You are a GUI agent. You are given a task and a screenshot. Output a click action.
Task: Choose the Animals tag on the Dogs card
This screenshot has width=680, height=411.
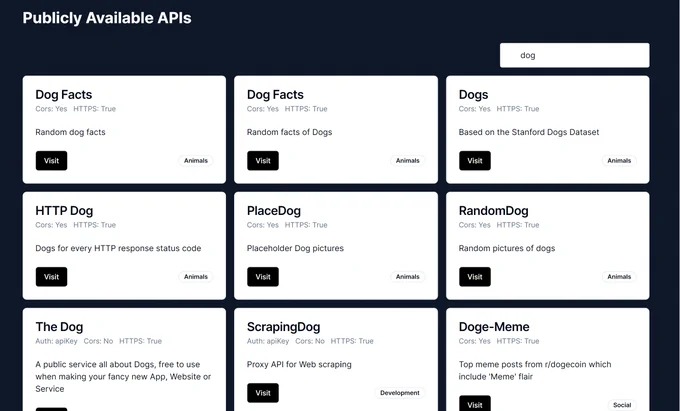(619, 160)
